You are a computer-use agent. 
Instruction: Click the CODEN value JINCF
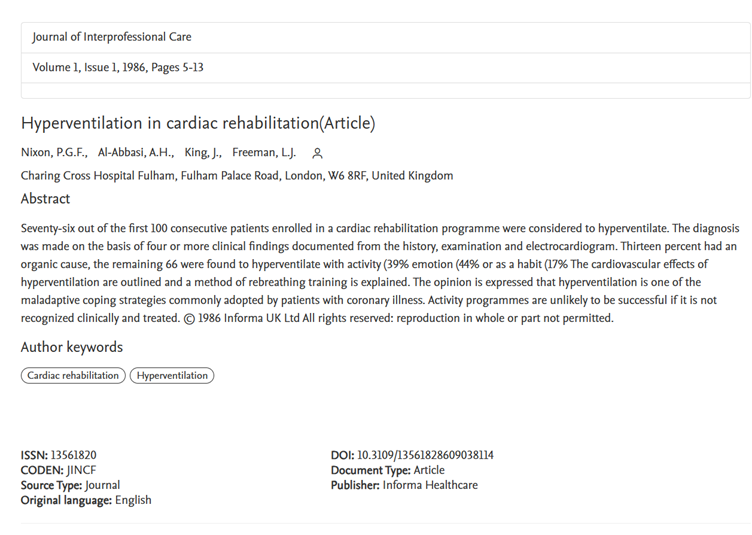[81, 470]
